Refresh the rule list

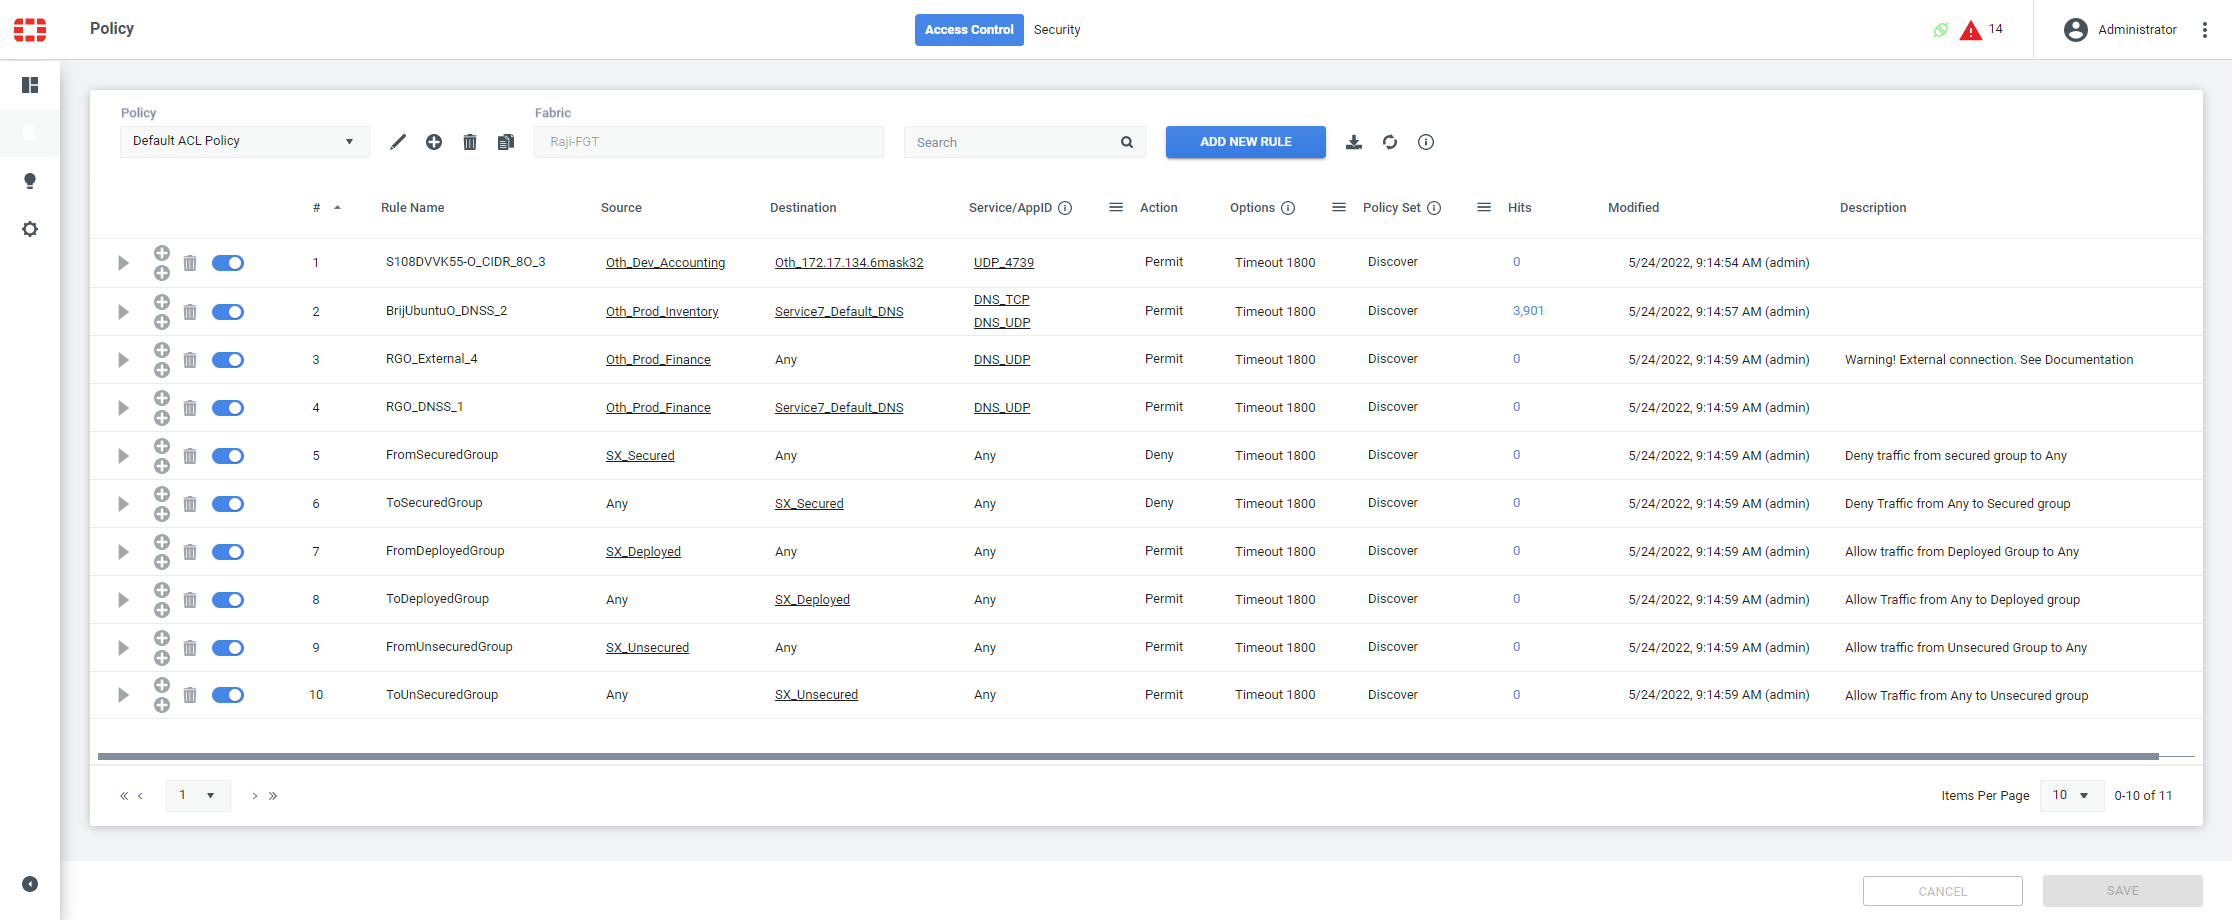(1390, 142)
